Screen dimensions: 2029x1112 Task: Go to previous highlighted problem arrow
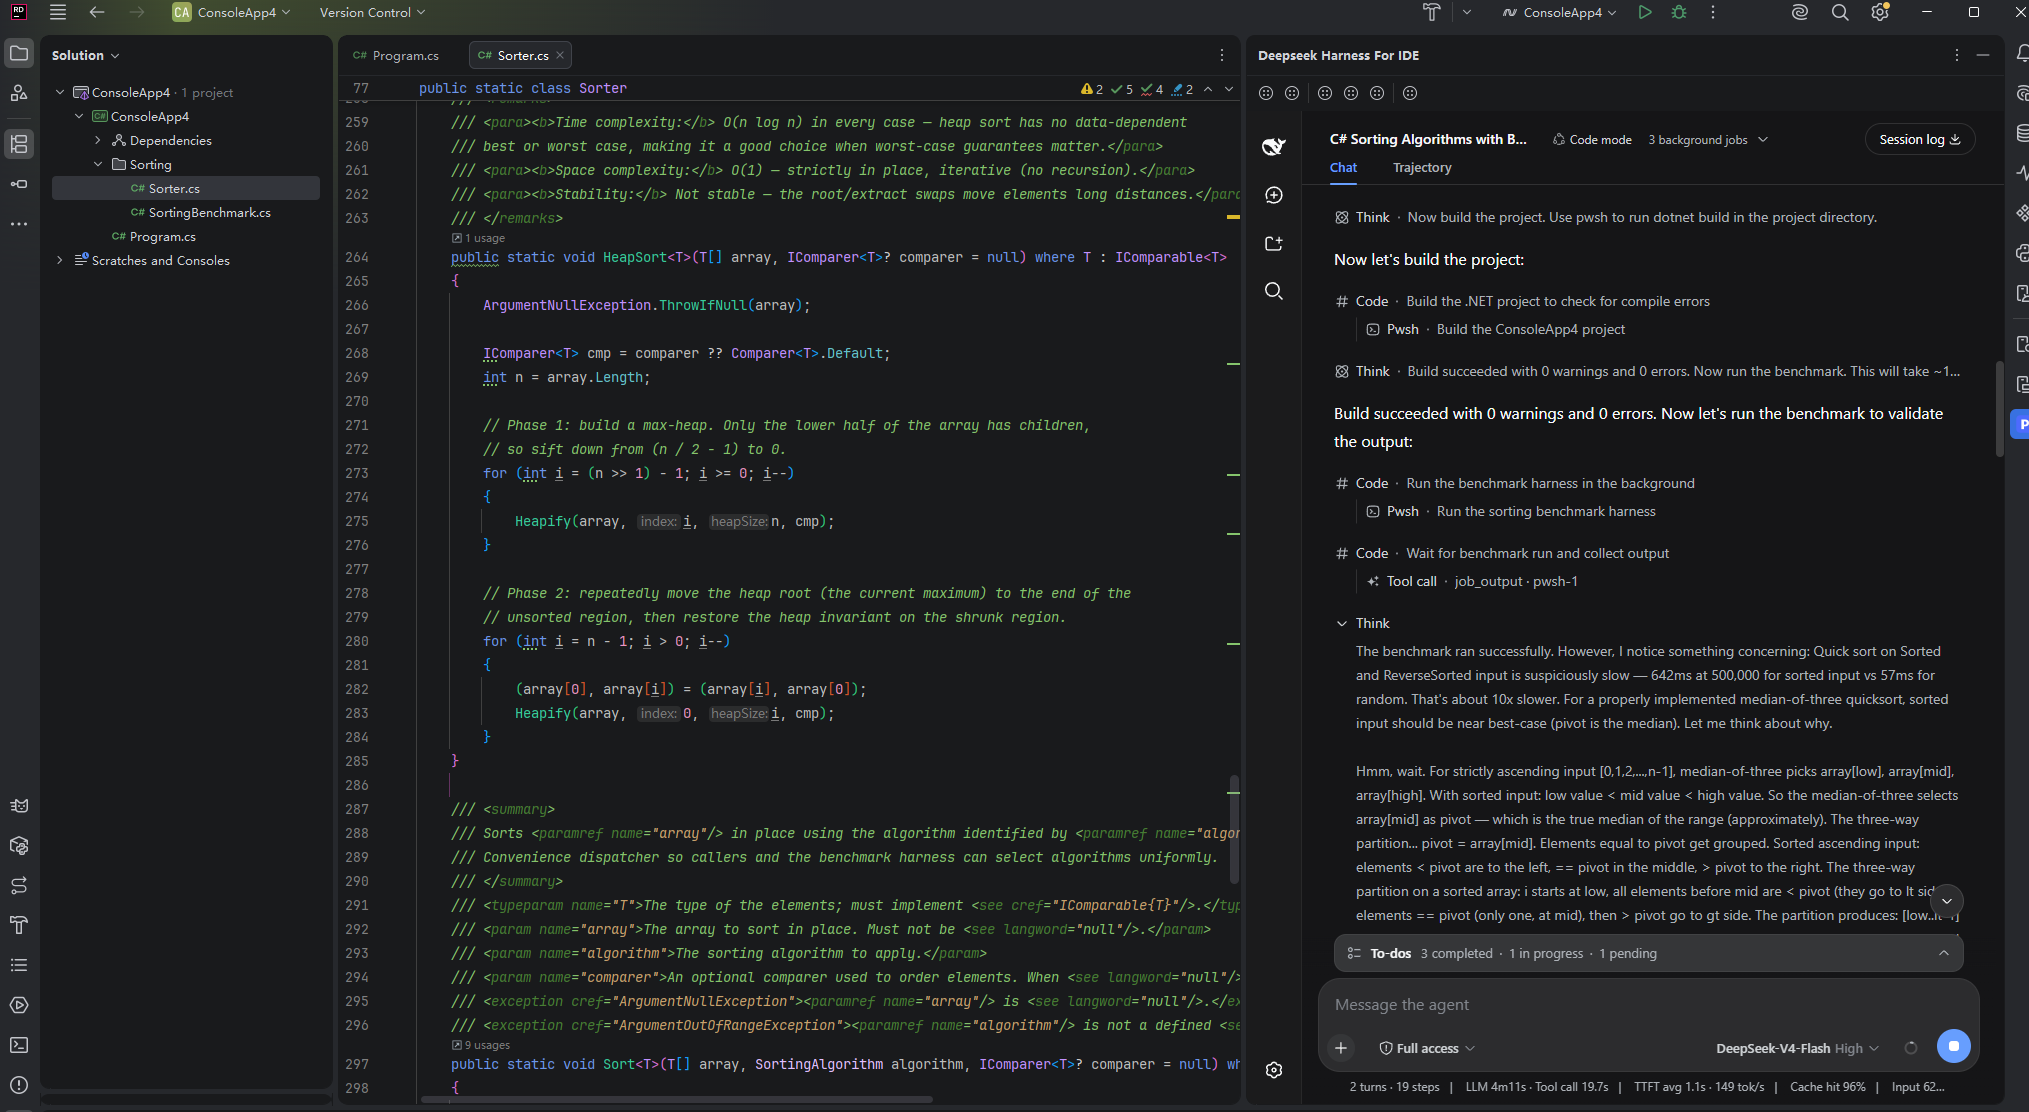[1208, 89]
